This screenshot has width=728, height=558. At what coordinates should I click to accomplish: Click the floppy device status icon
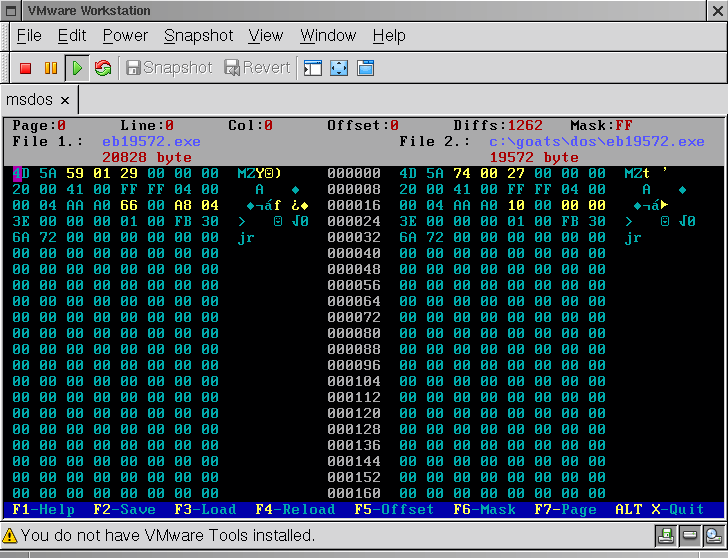pos(666,536)
